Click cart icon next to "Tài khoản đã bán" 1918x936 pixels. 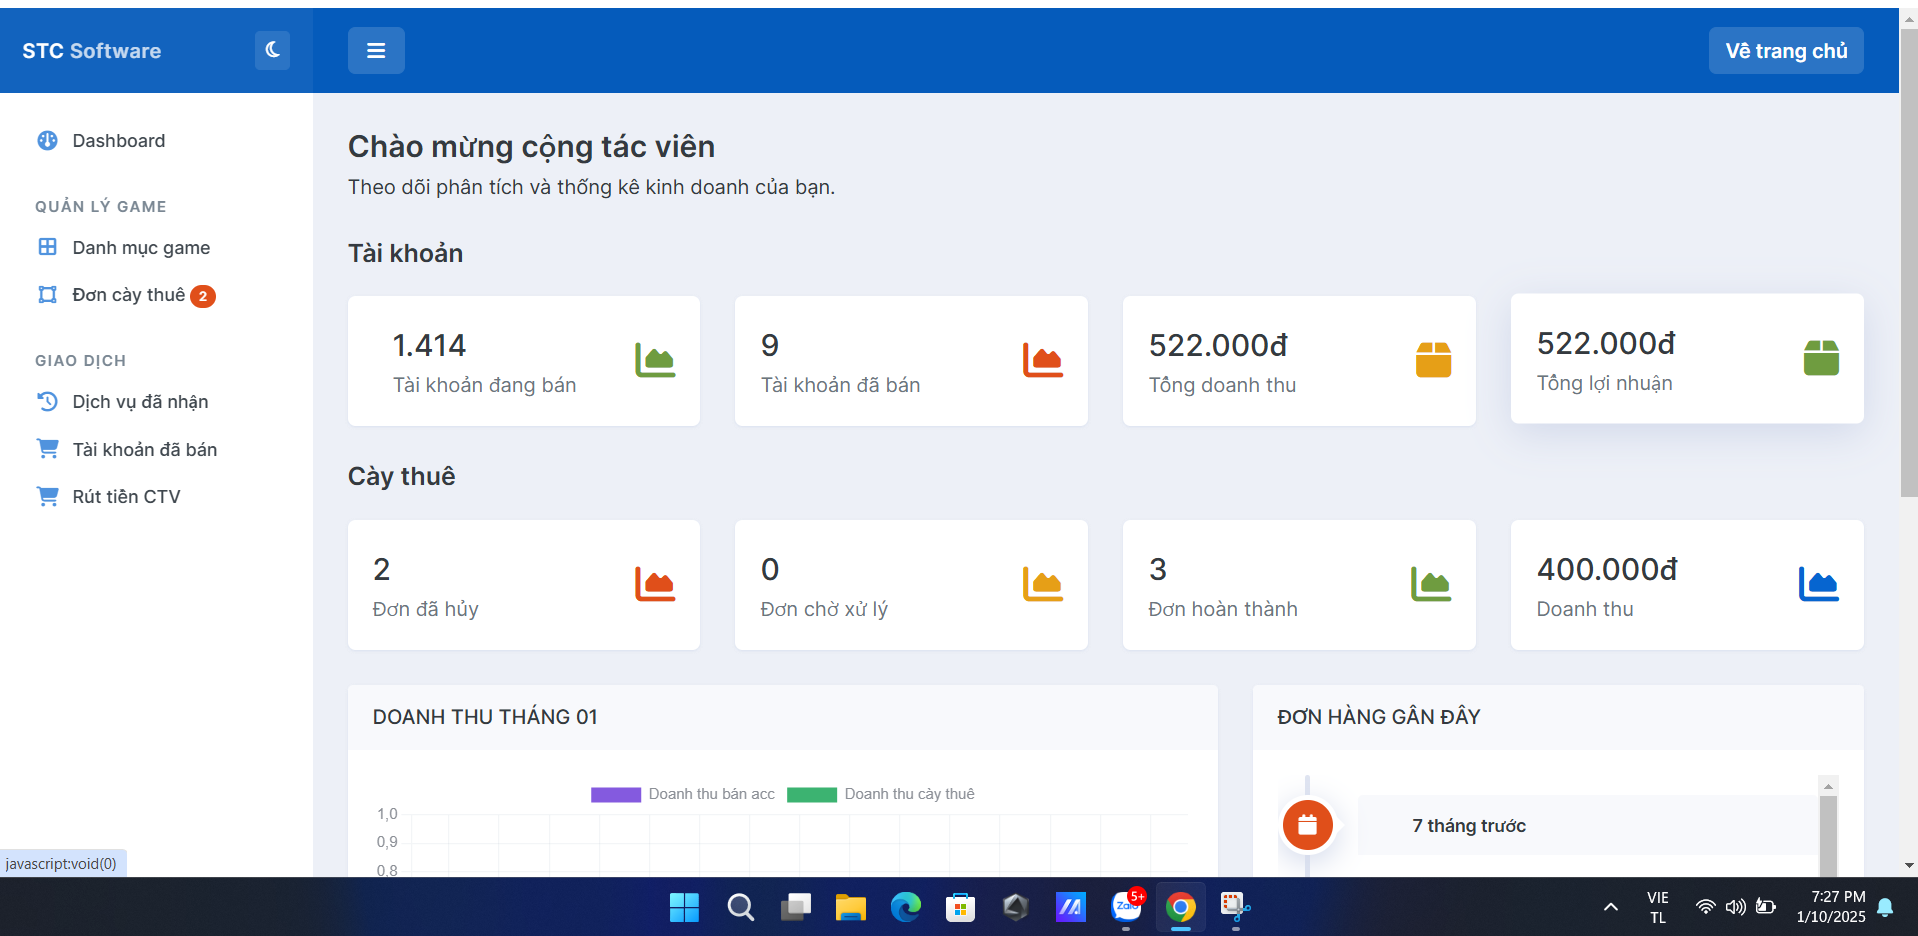(47, 449)
